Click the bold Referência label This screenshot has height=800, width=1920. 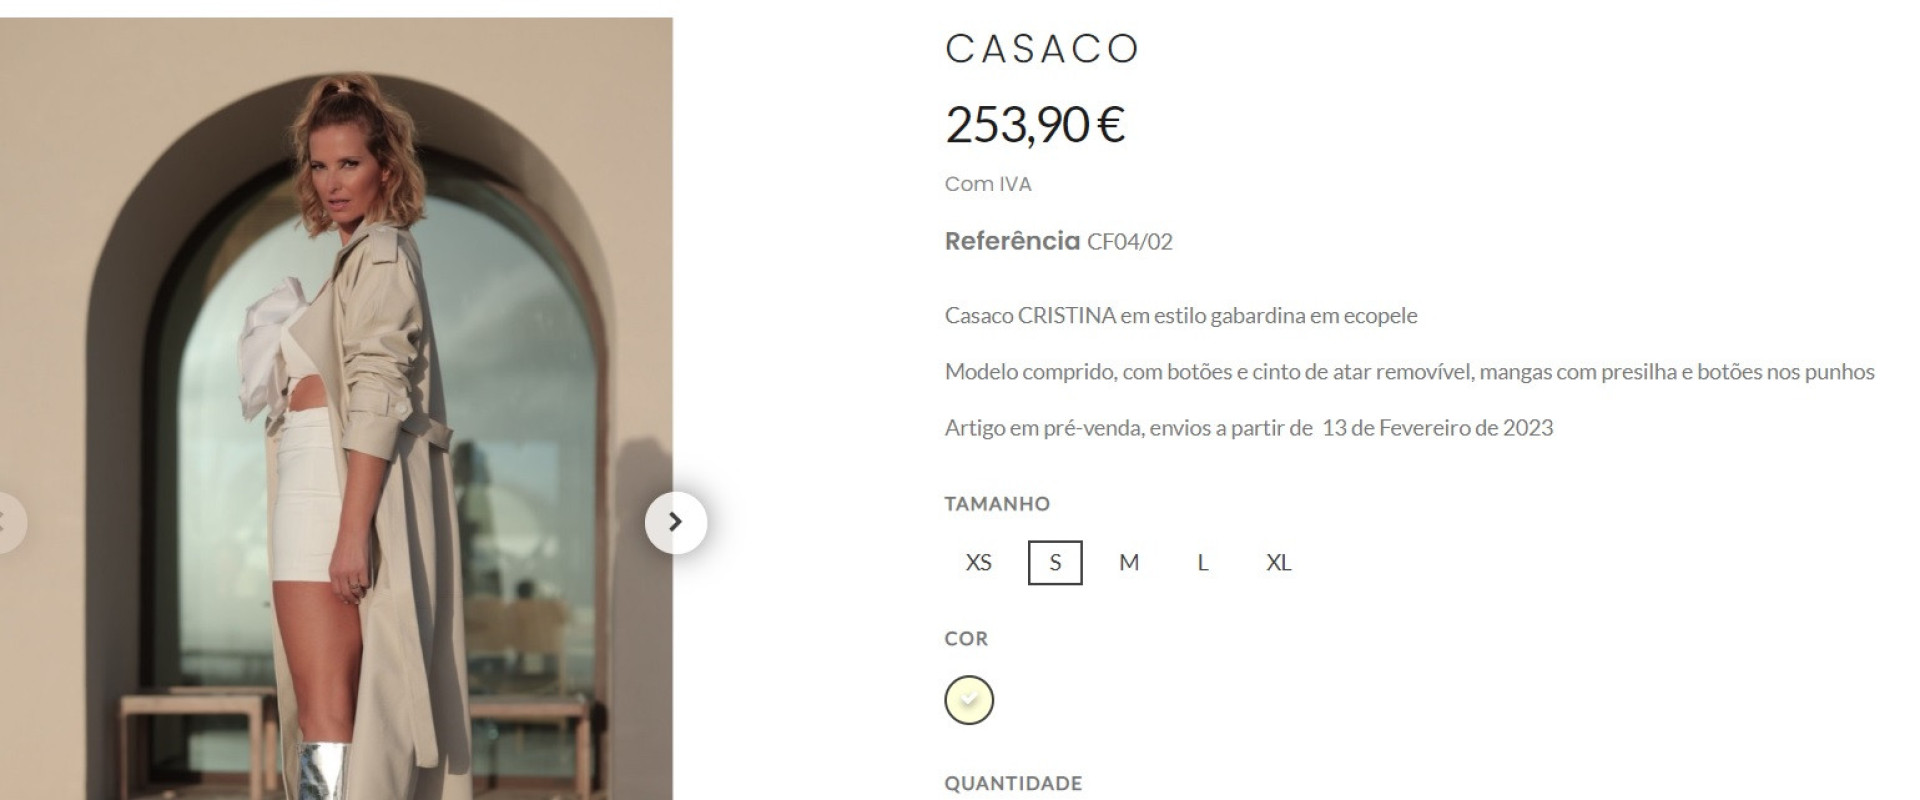[1012, 241]
